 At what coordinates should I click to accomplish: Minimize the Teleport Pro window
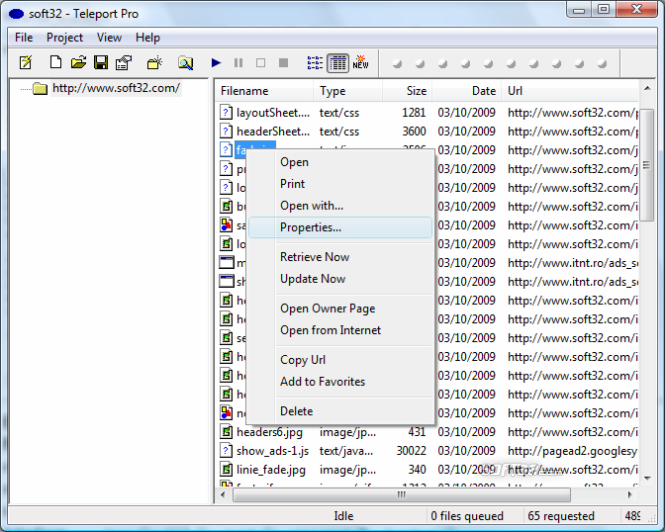[x=579, y=9]
